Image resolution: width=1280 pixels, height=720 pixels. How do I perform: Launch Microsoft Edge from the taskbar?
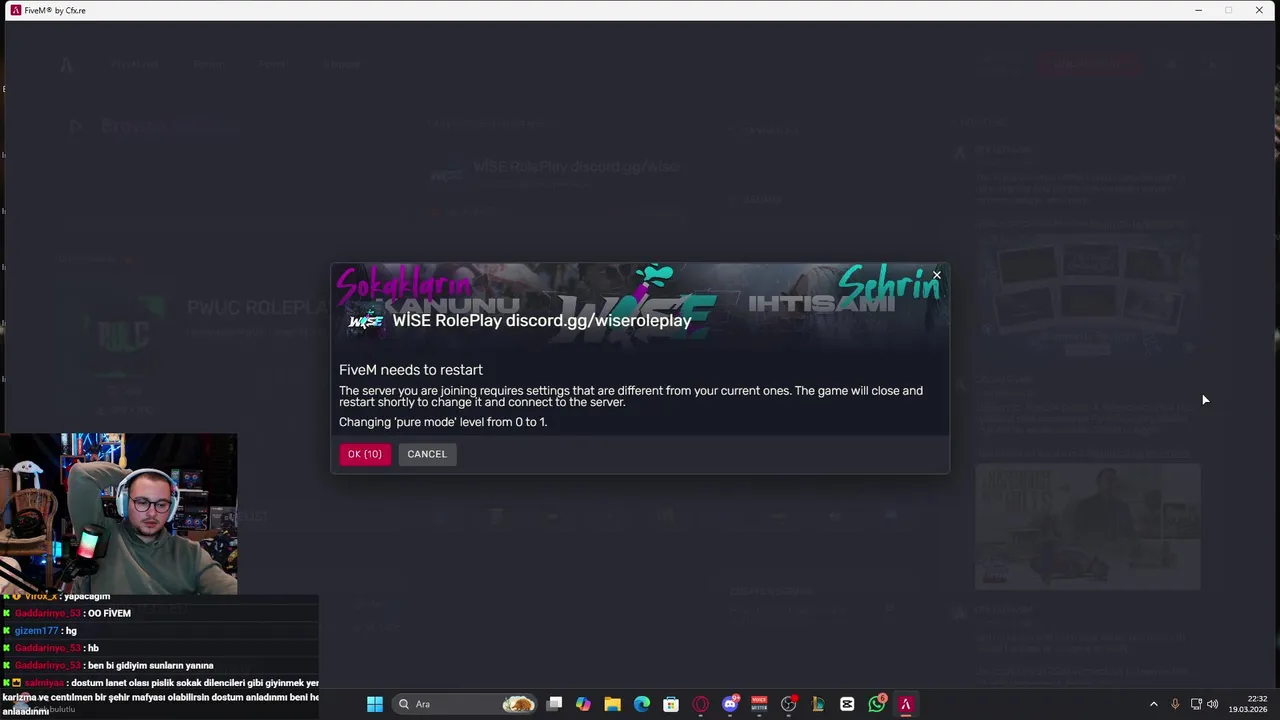642,704
